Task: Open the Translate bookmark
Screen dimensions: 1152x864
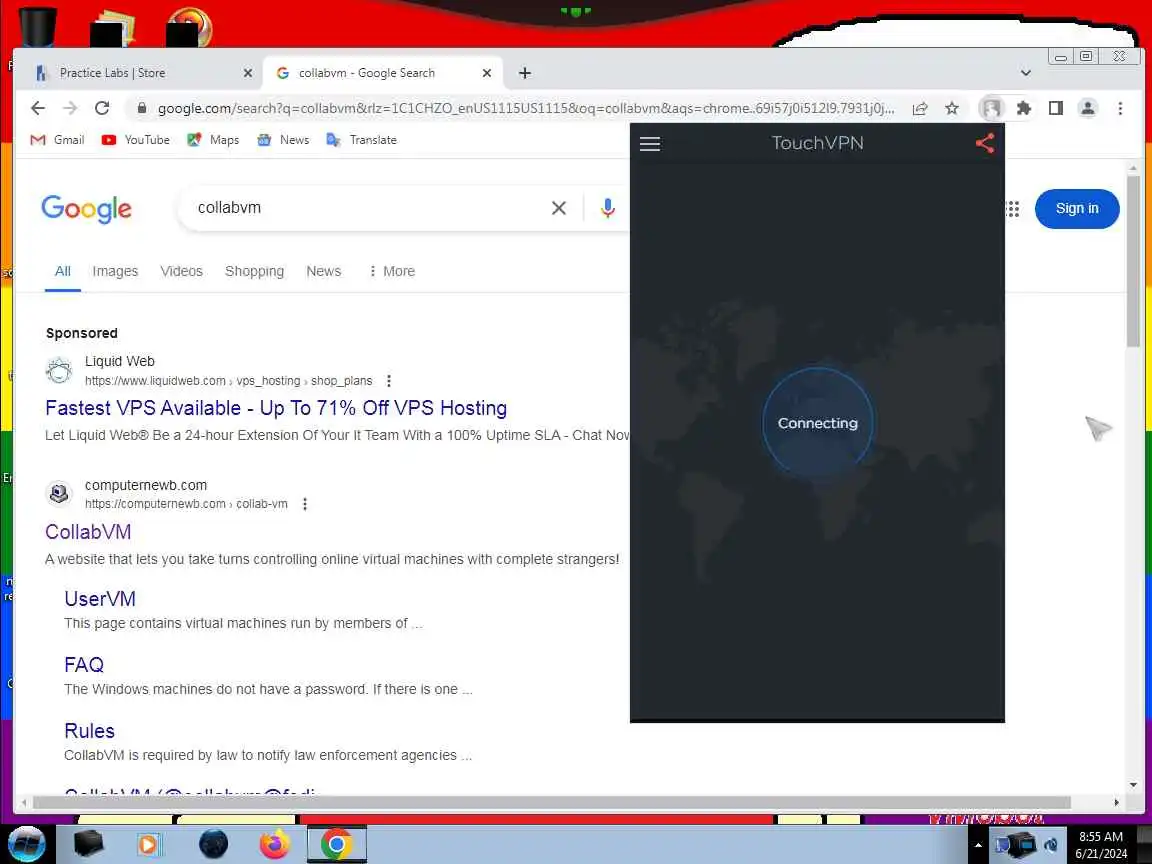Action: coord(361,140)
